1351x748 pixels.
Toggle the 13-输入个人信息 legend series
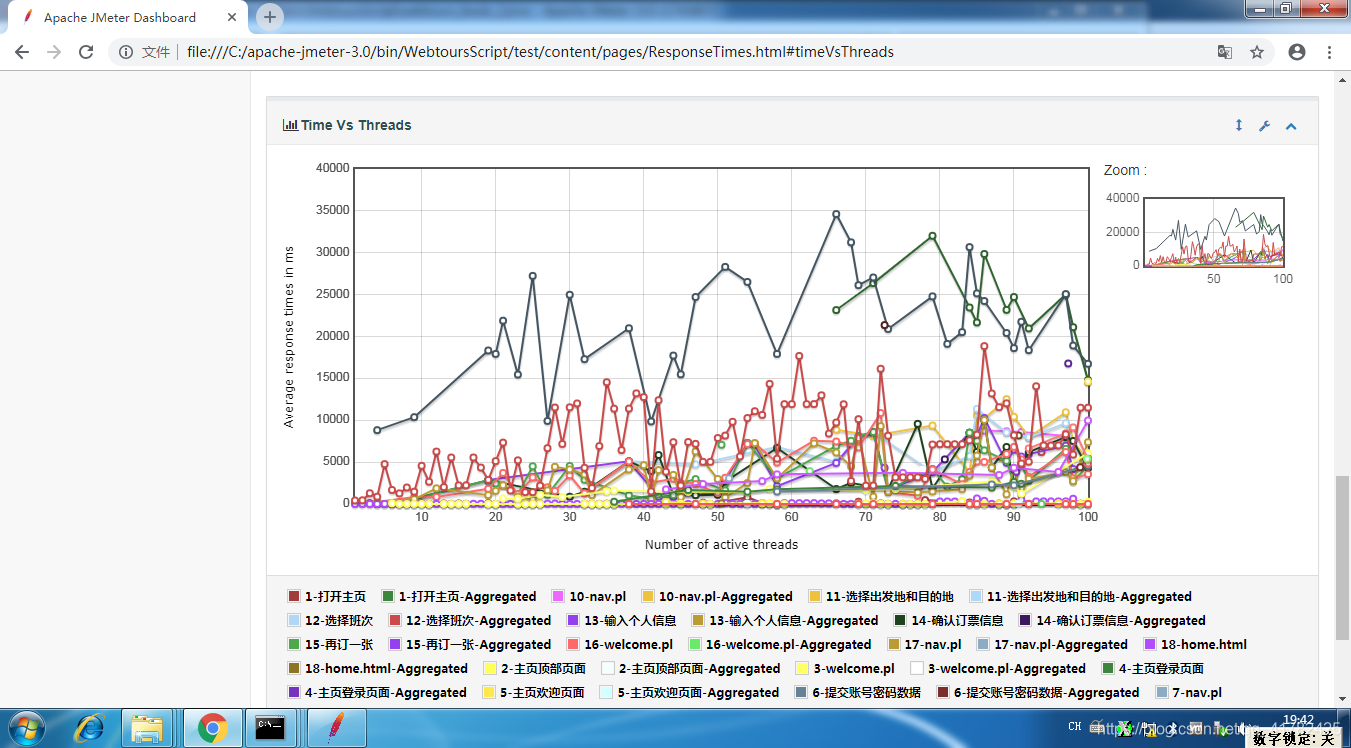621,621
